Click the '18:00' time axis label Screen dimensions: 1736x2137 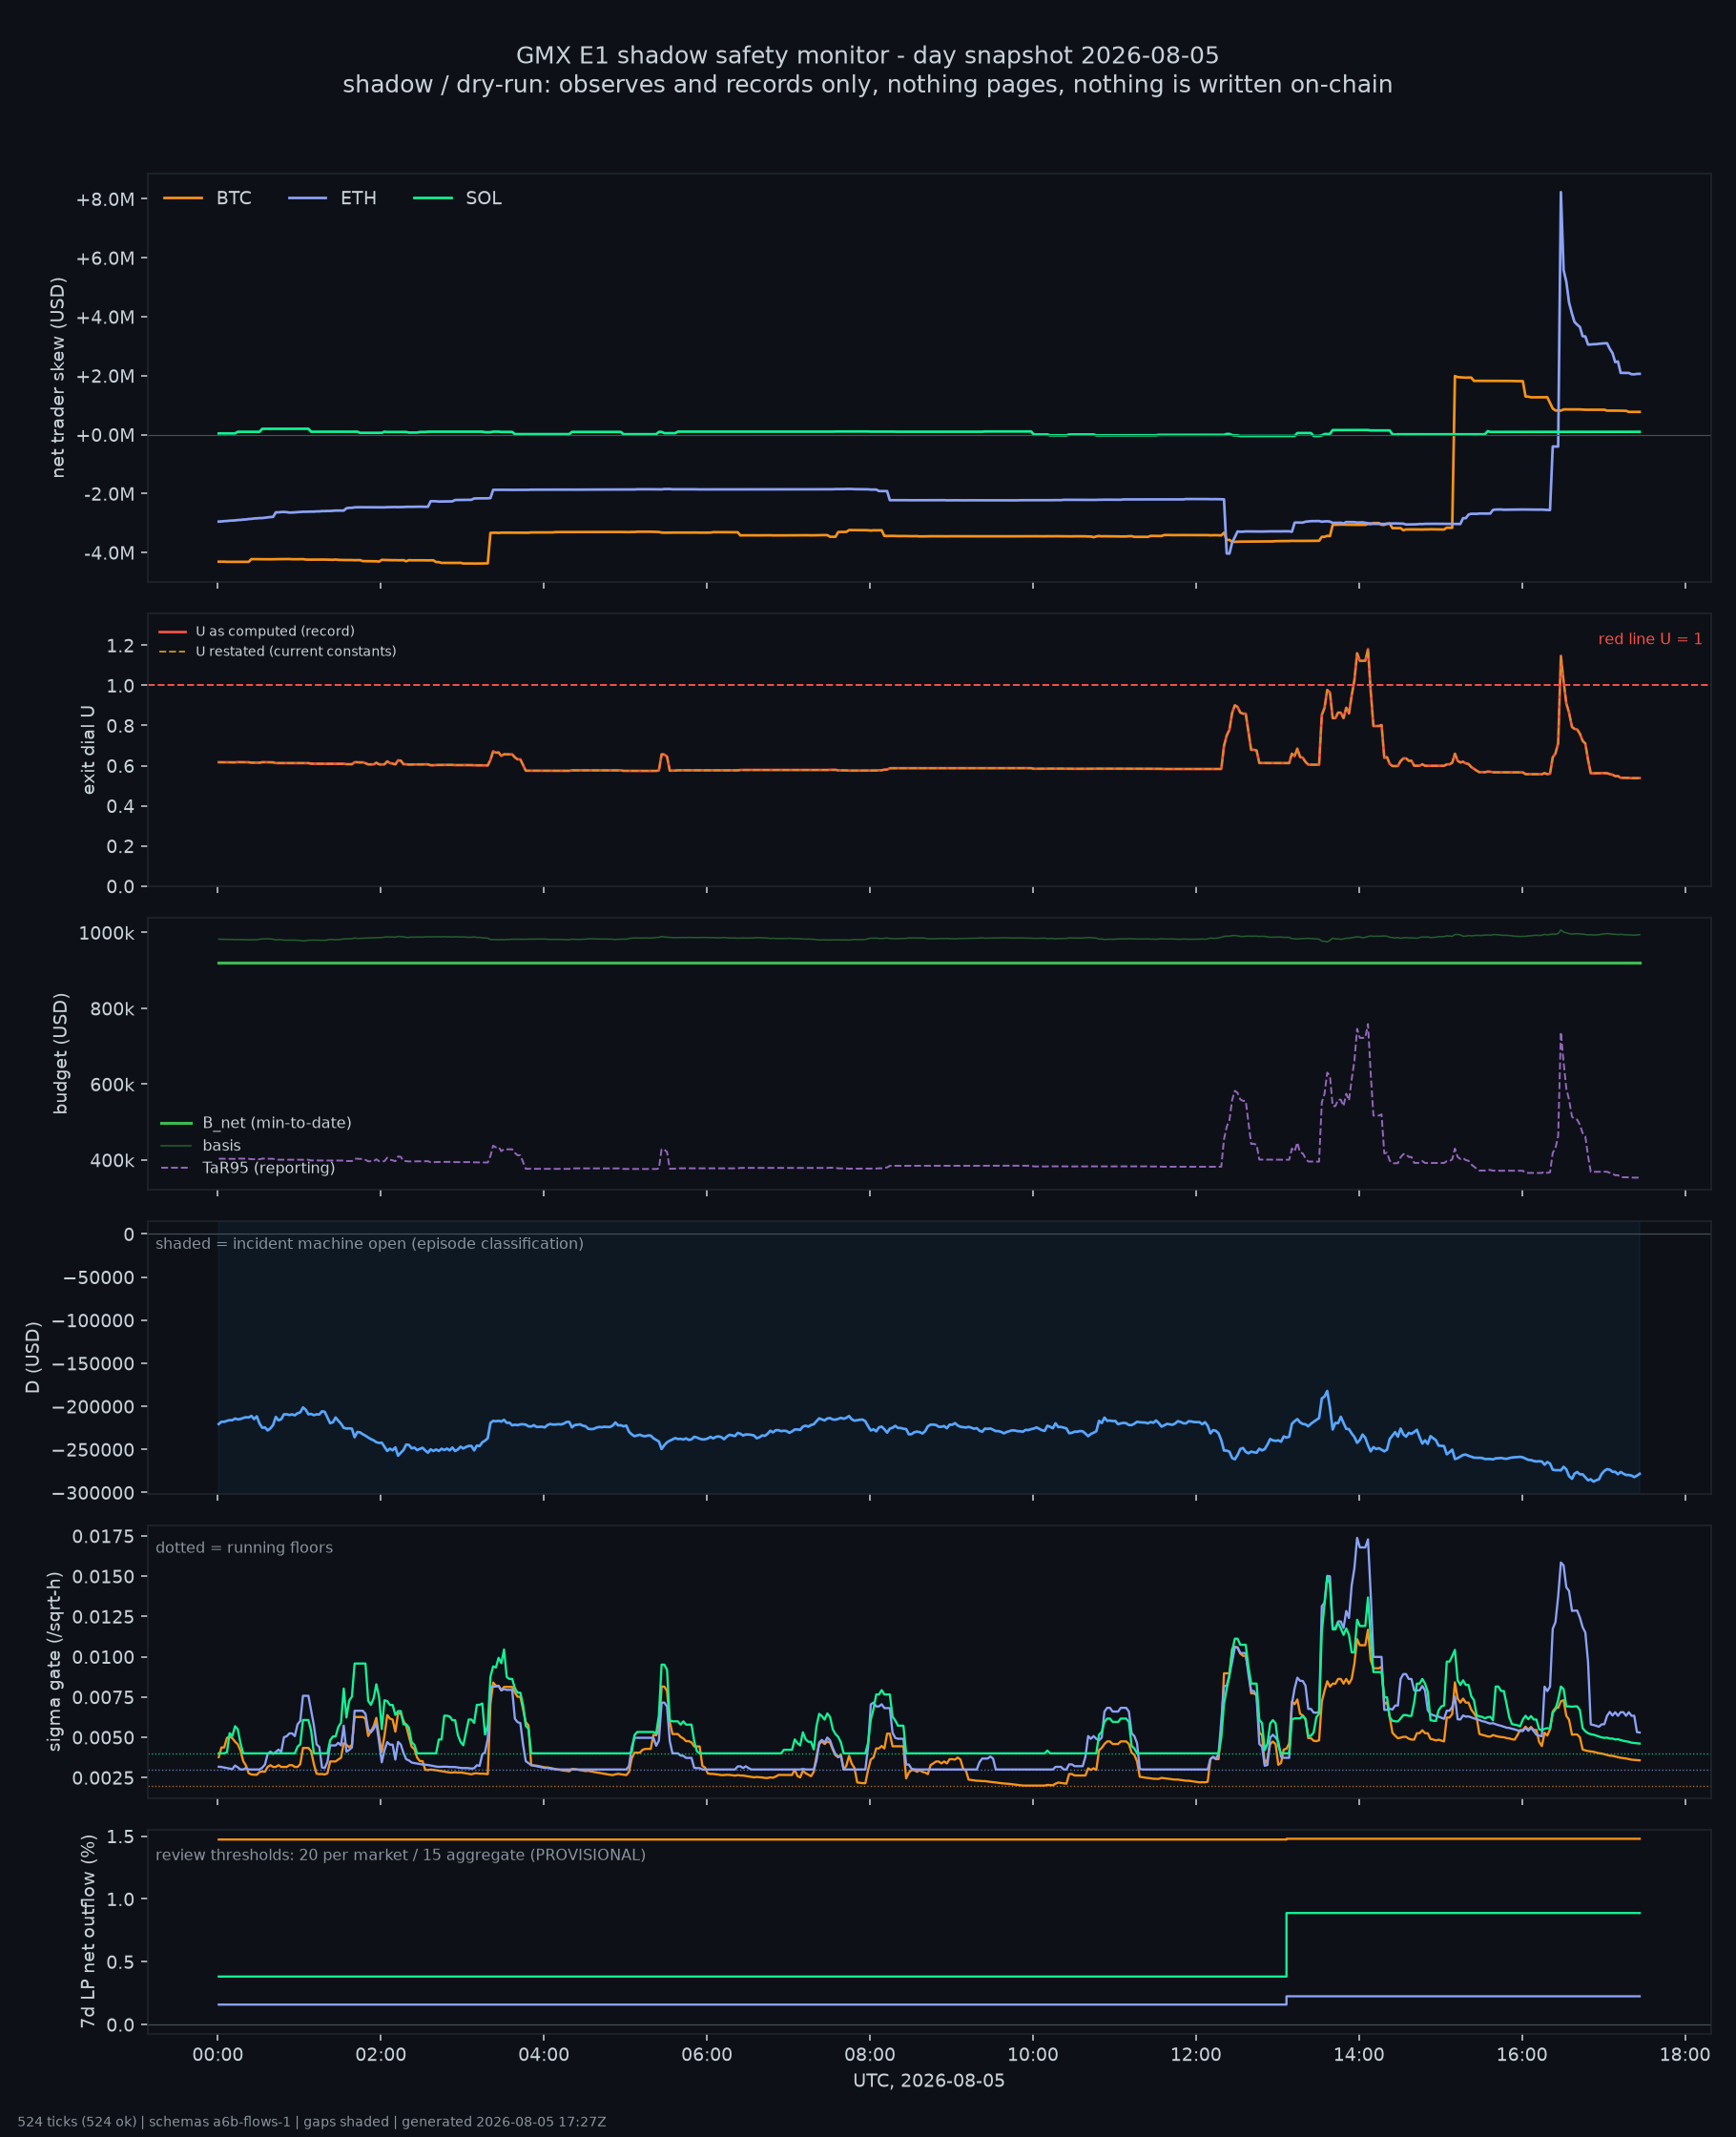pyautogui.click(x=1685, y=2056)
